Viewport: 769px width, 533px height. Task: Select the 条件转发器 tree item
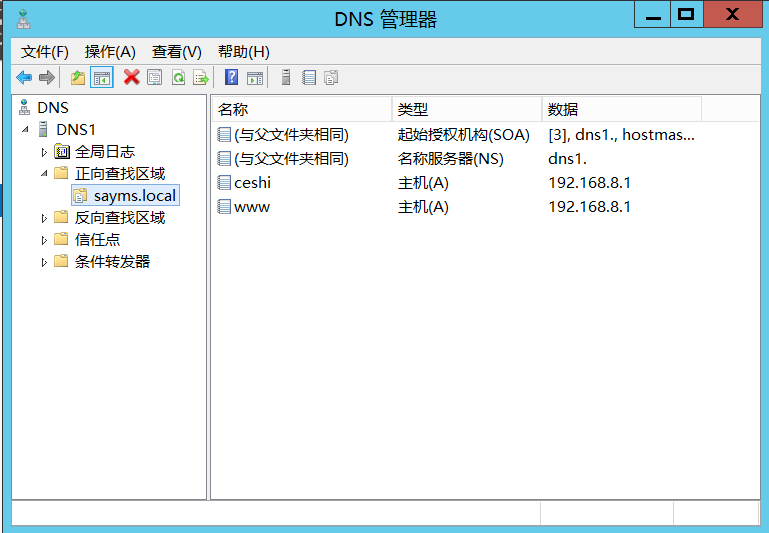tap(112, 261)
